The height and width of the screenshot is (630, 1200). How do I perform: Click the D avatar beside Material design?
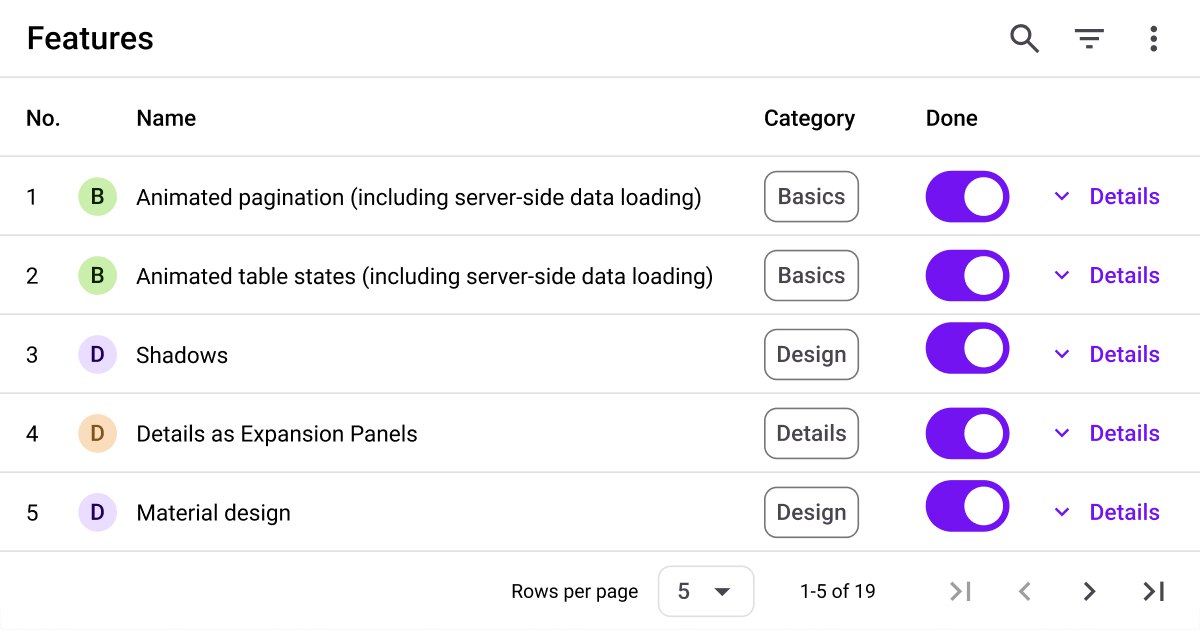point(98,513)
